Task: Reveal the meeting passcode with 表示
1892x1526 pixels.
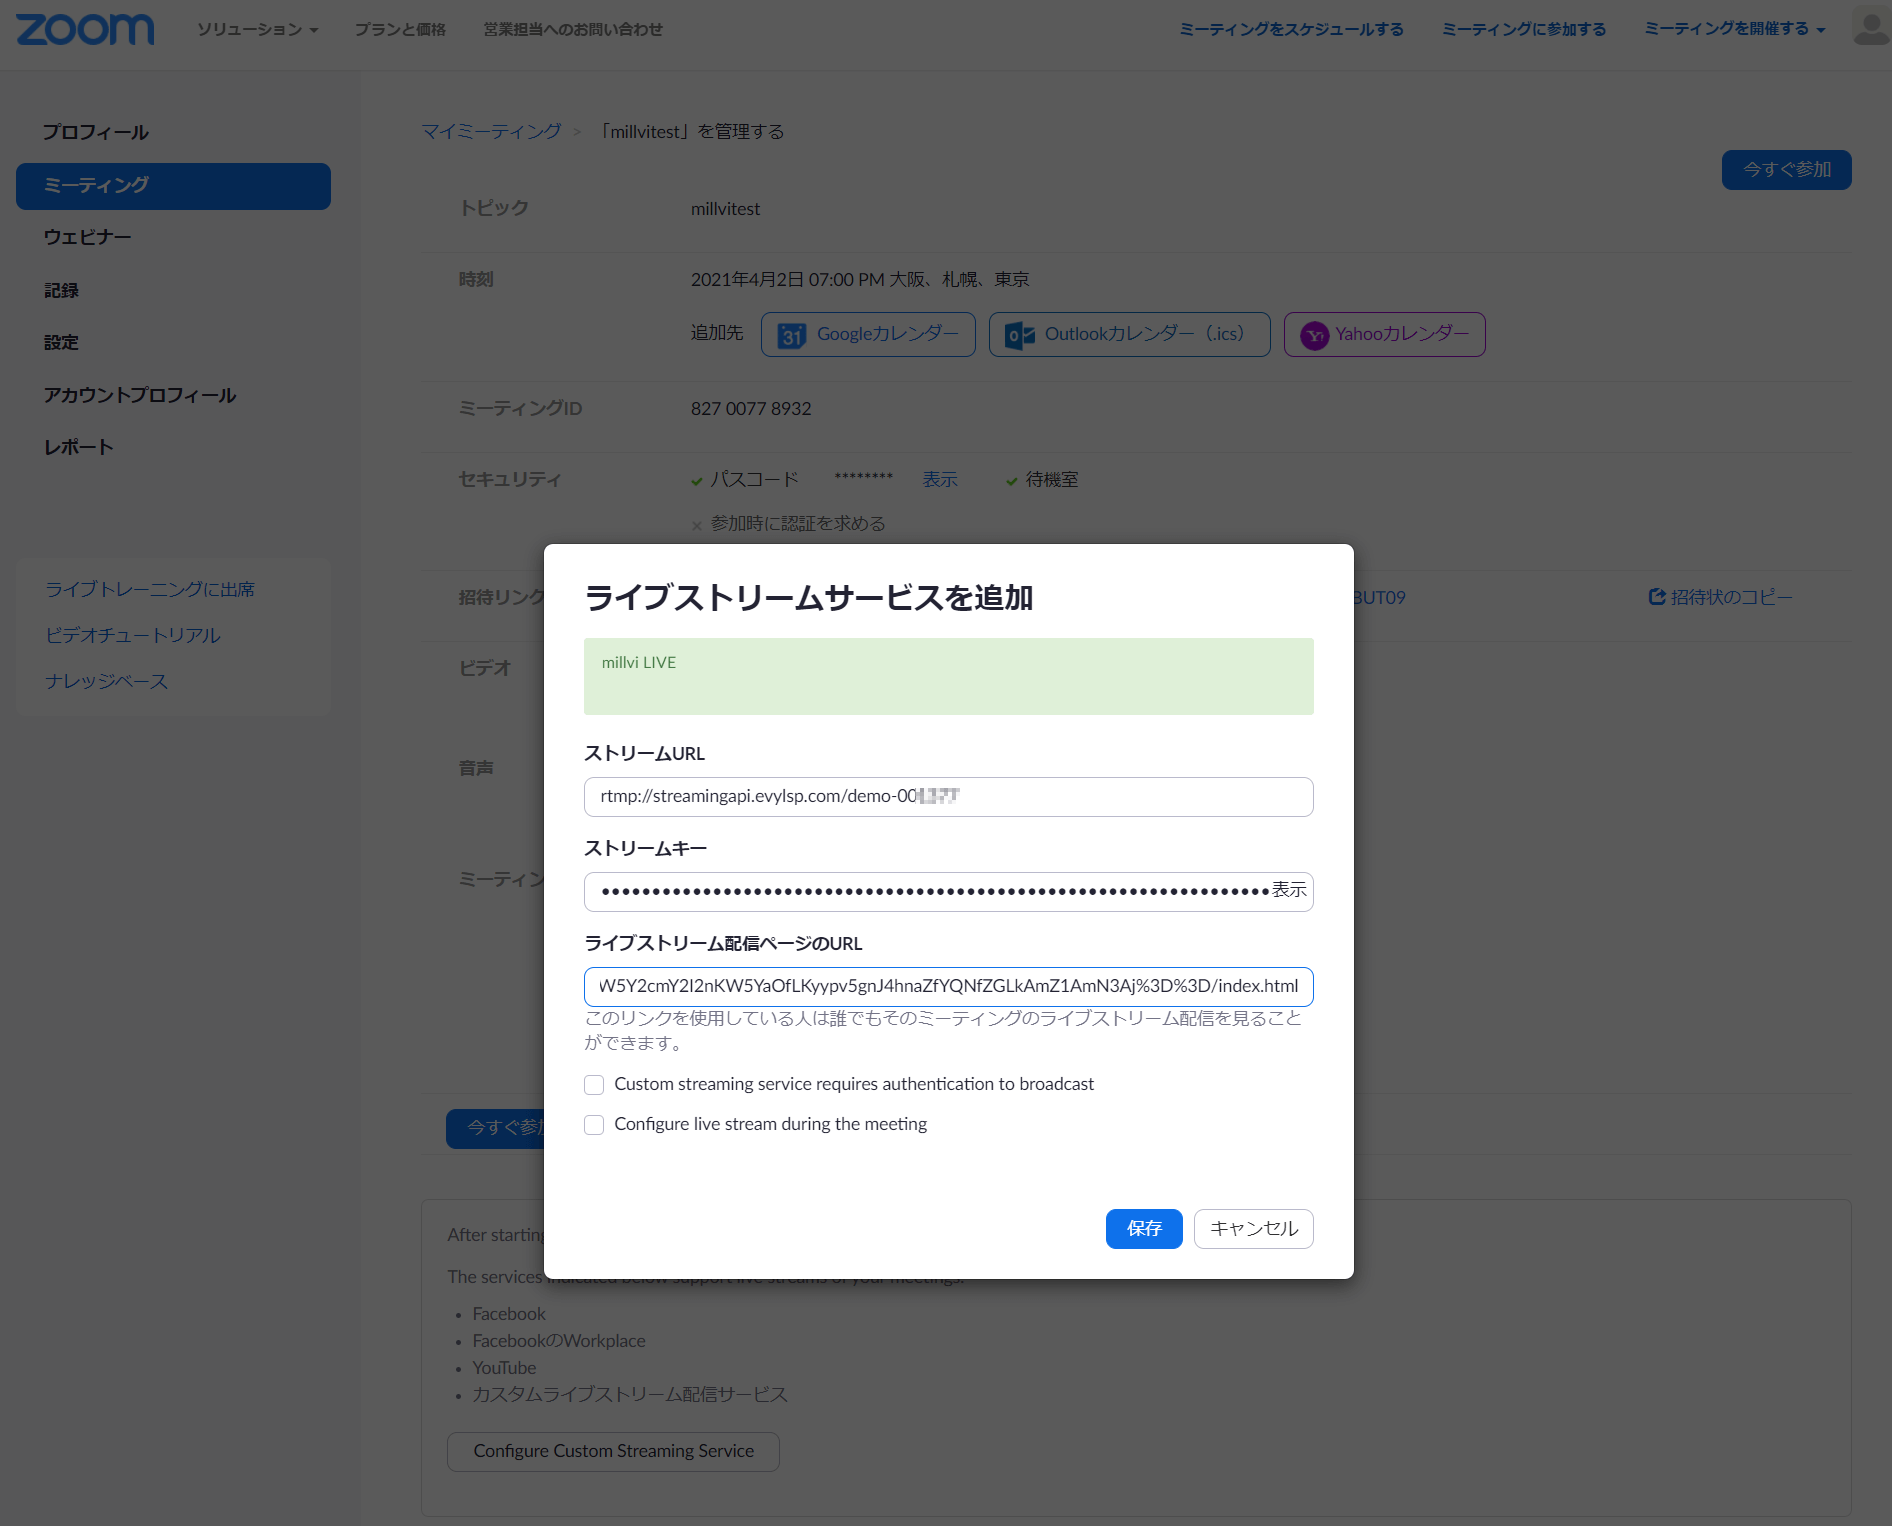Action: [x=939, y=479]
